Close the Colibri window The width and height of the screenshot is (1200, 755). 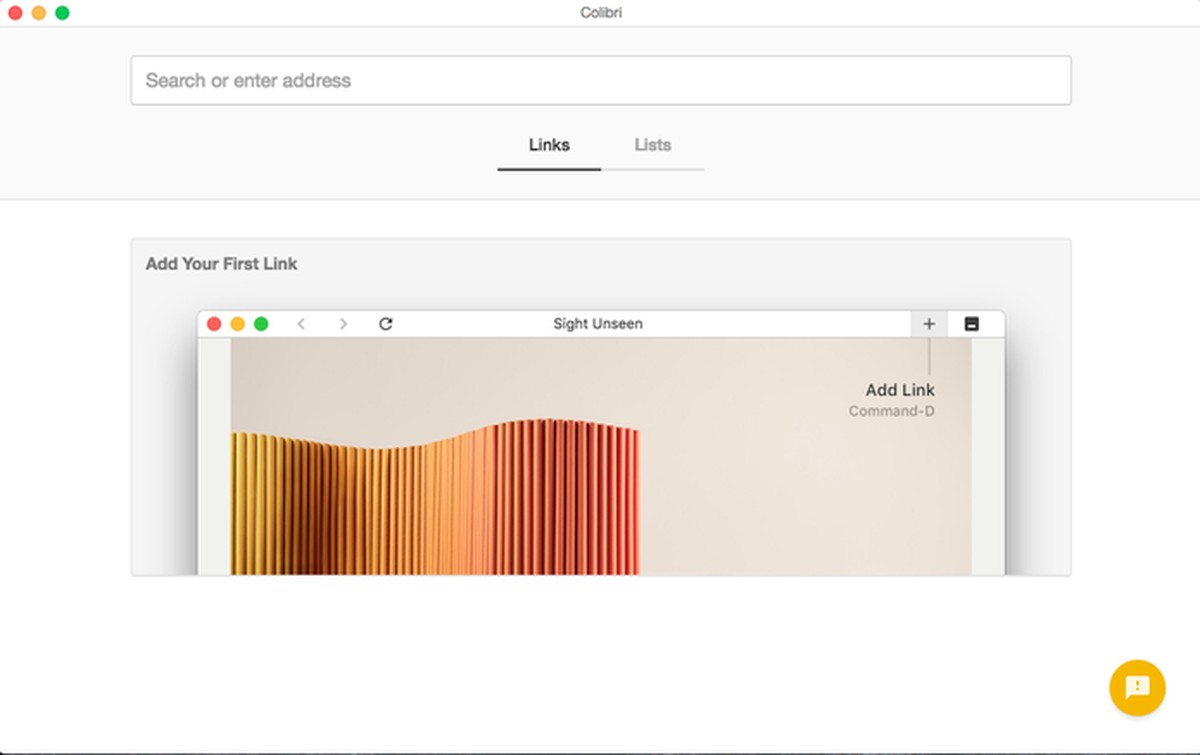15,13
